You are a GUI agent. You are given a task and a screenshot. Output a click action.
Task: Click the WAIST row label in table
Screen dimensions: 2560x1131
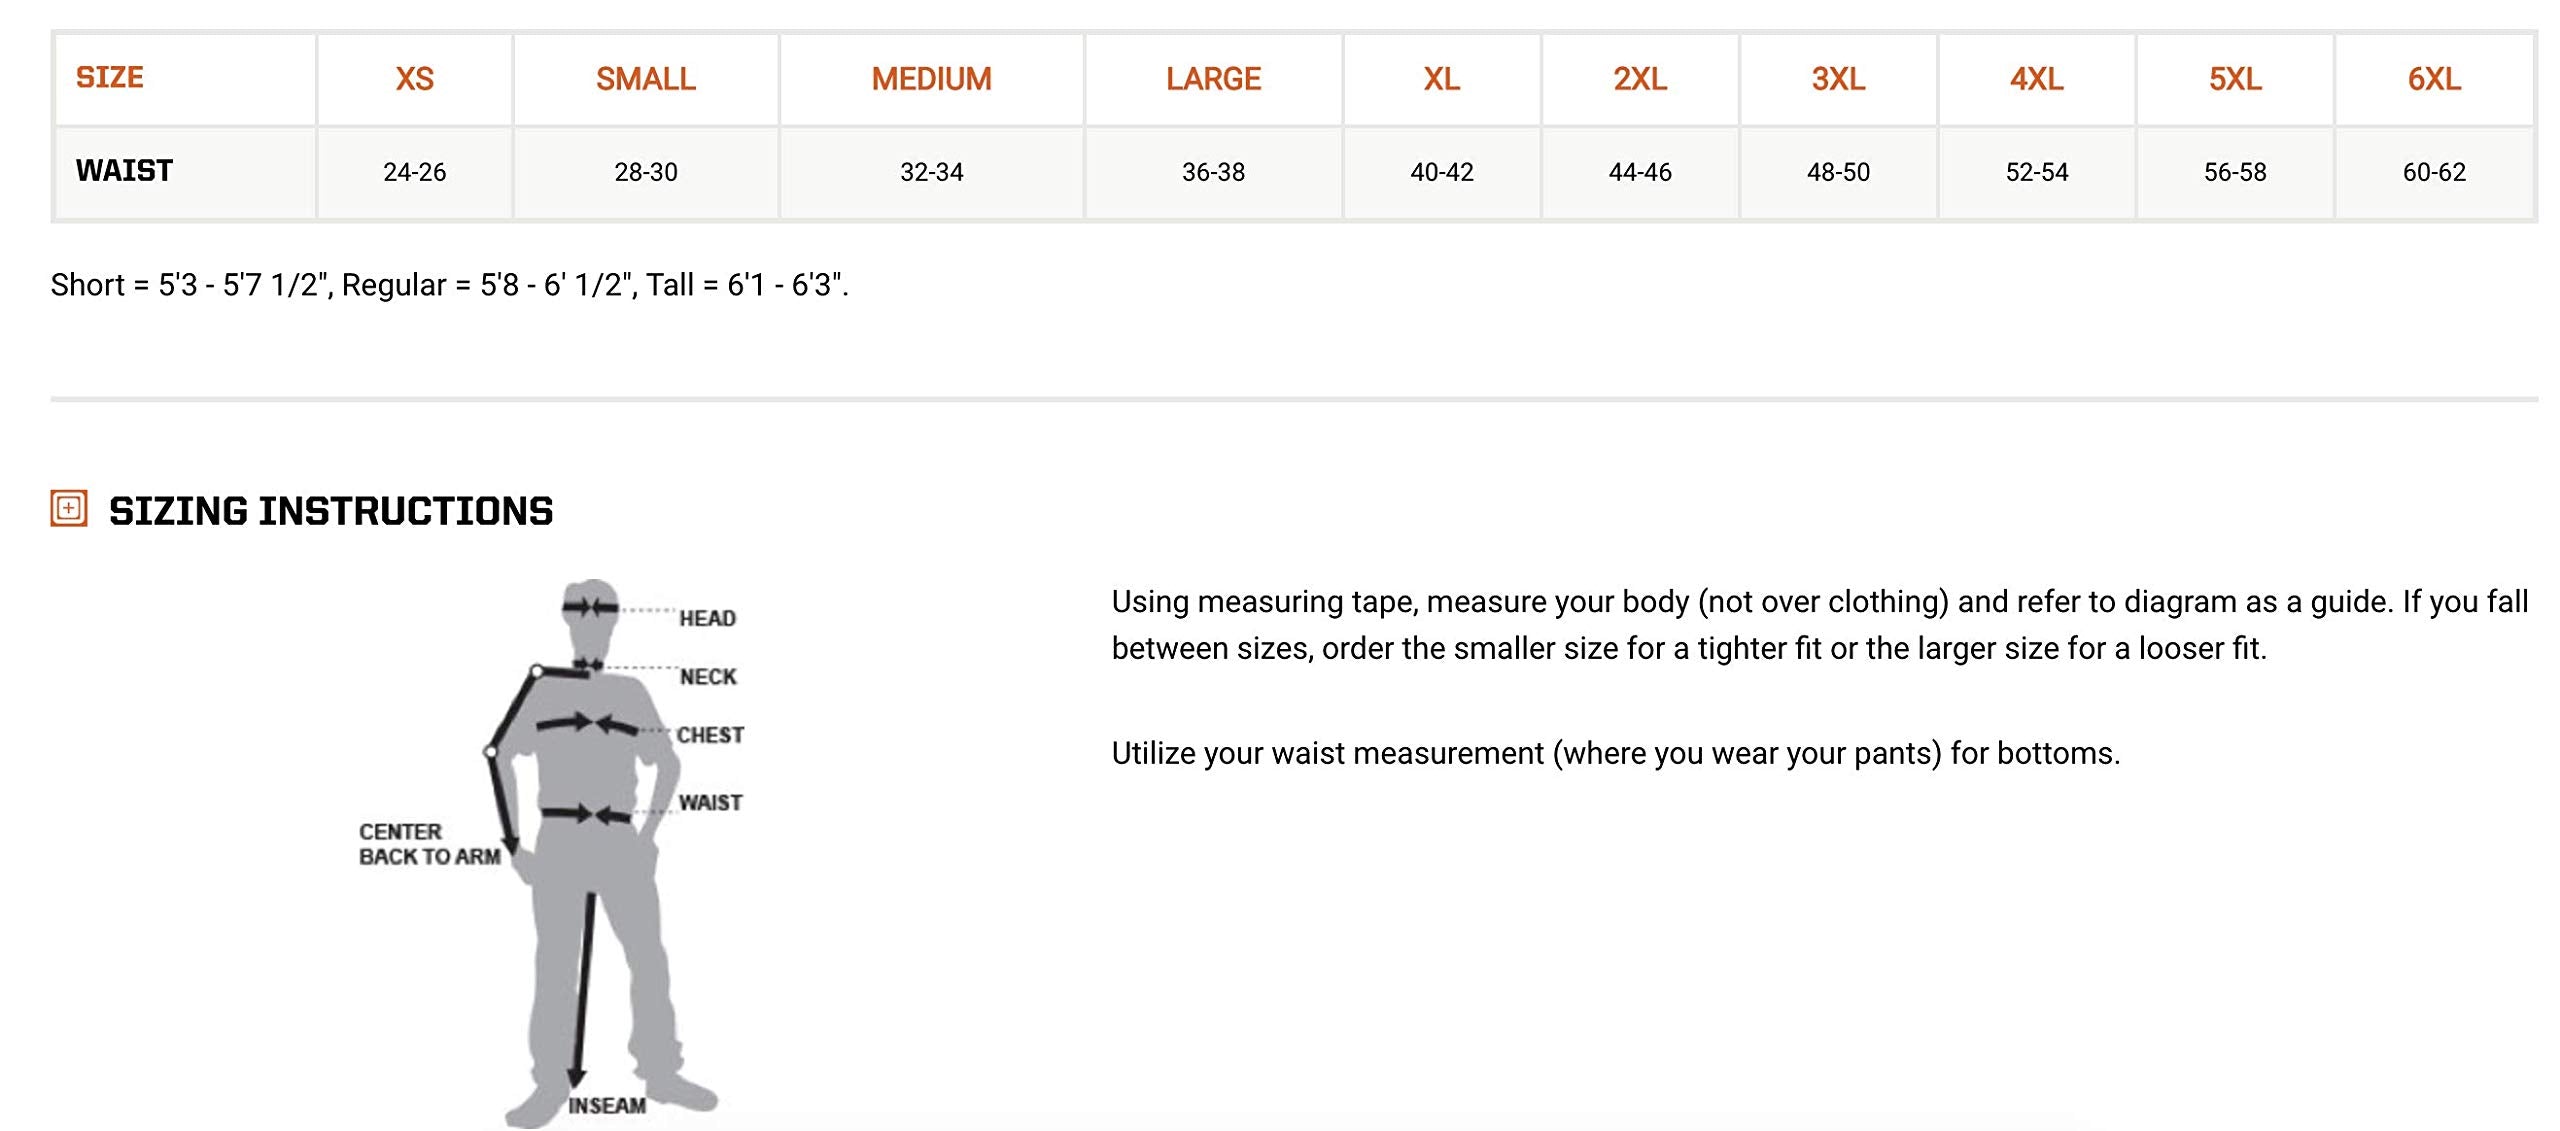124,171
